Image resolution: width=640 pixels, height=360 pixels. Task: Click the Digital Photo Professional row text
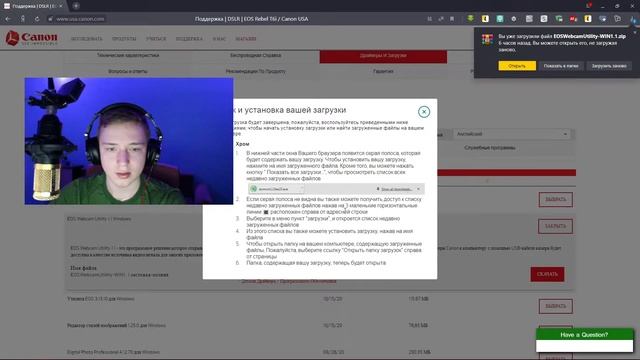[113, 352]
